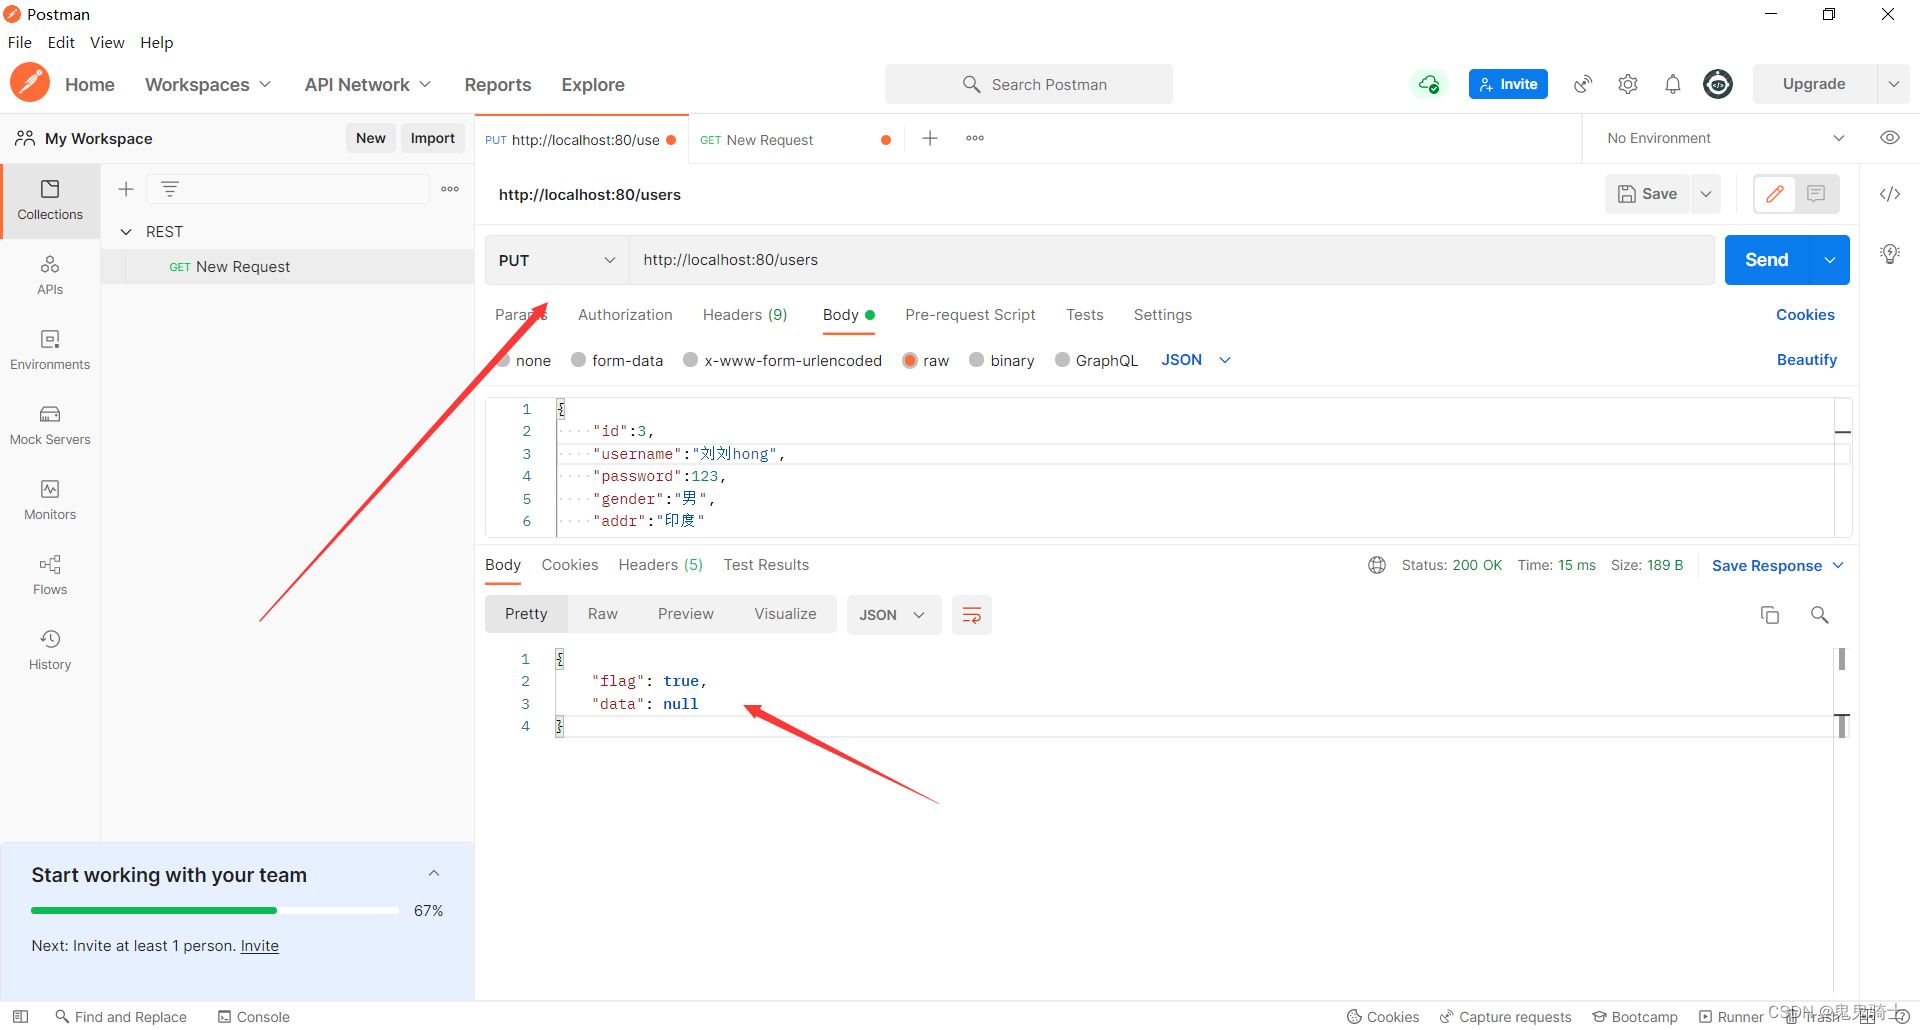Toggle response line wrapping
The height and width of the screenshot is (1030, 1920).
click(971, 615)
